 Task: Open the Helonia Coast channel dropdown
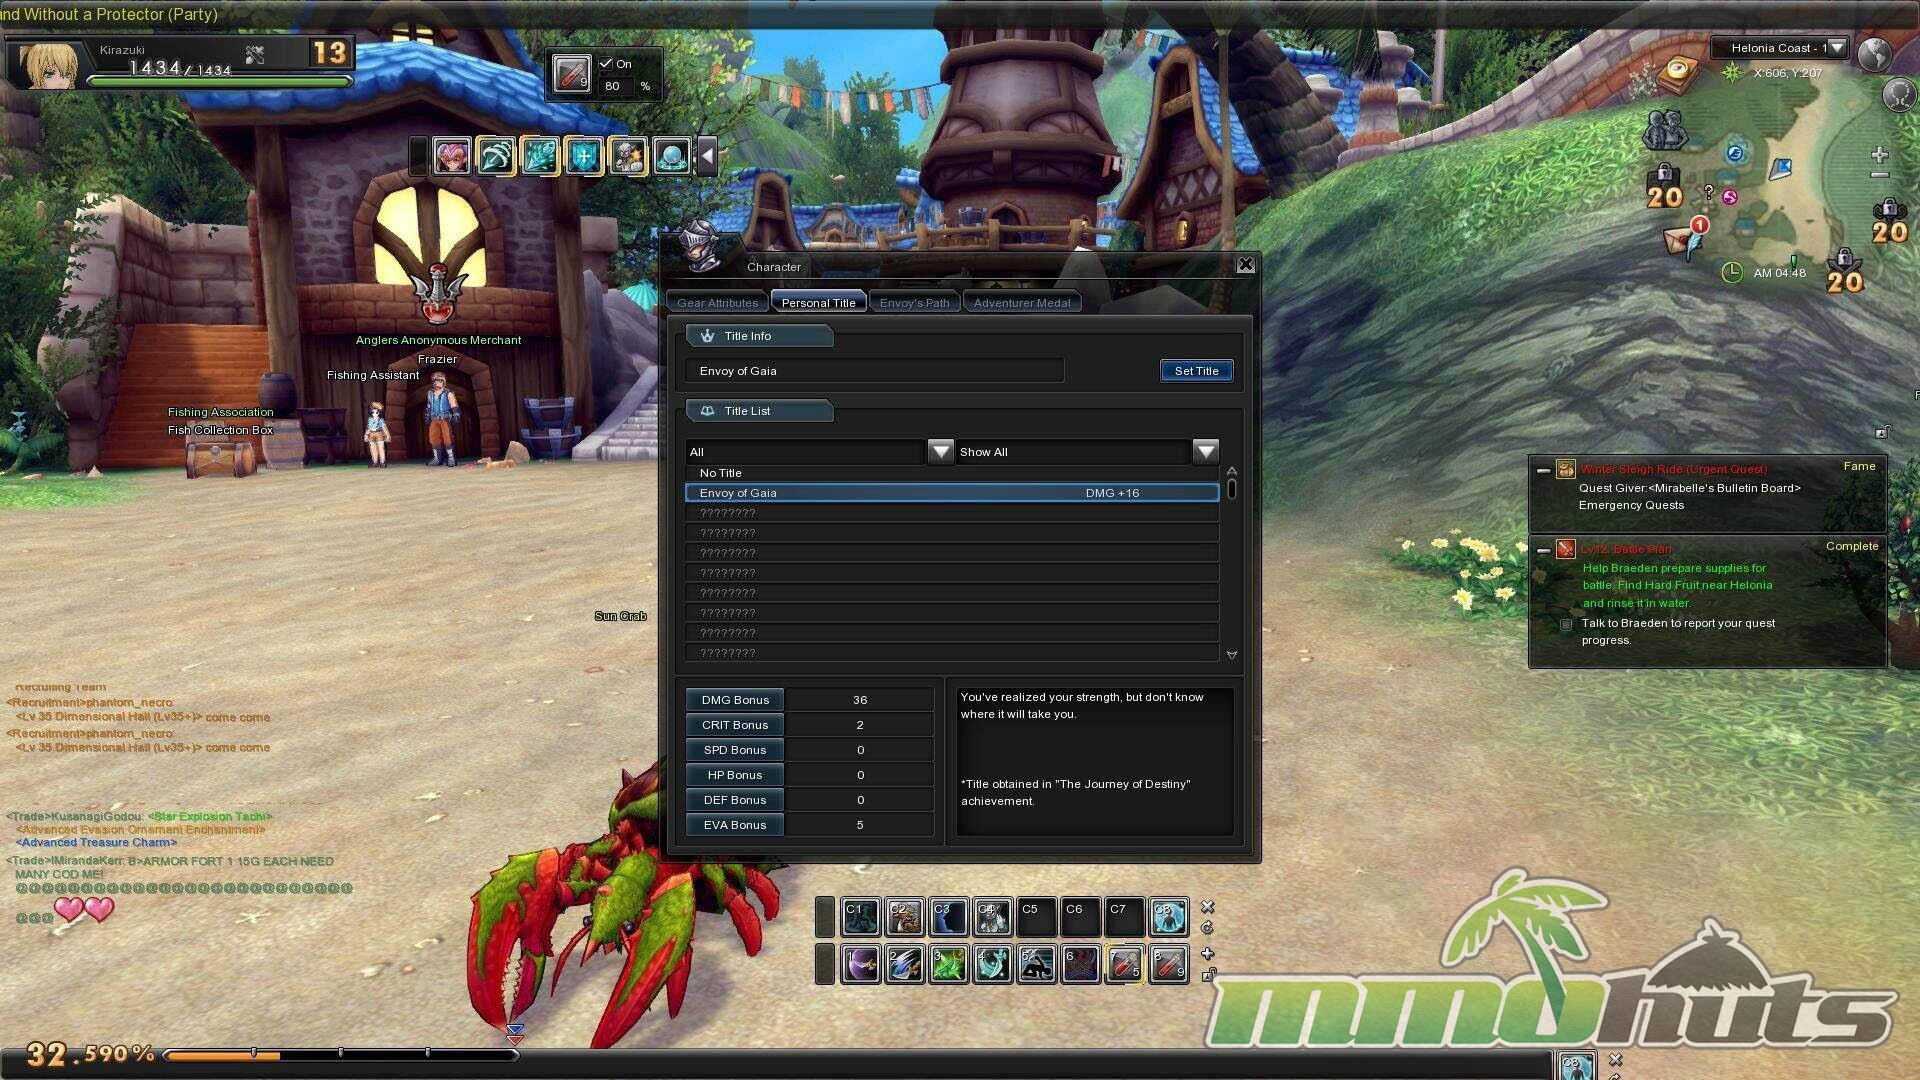(1837, 47)
